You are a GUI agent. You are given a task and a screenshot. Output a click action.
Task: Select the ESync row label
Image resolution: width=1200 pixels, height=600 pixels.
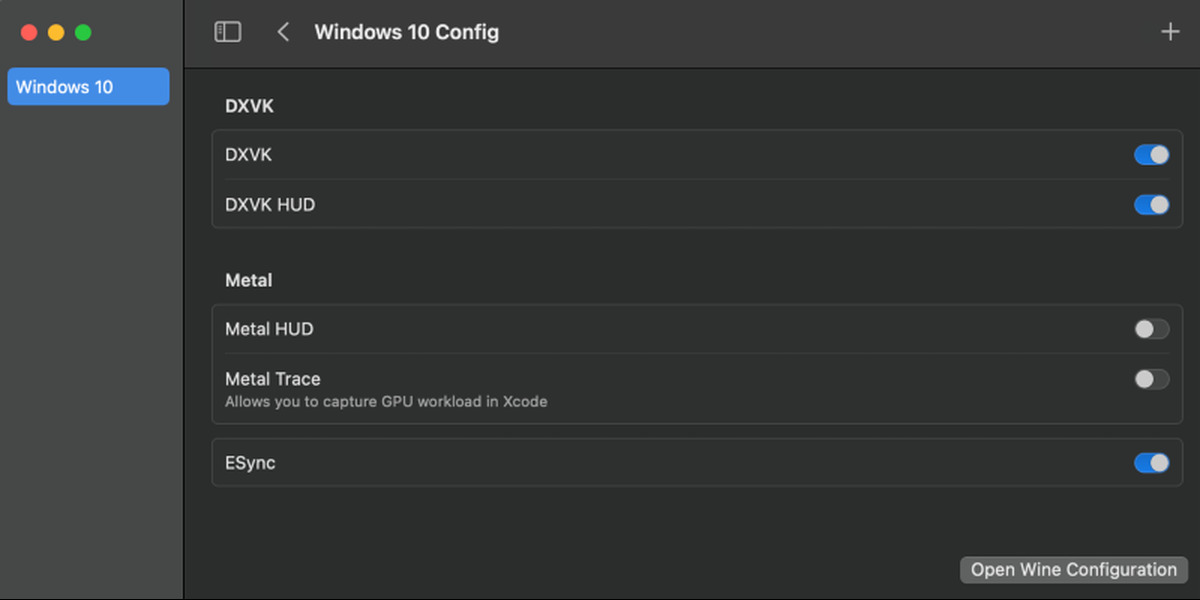pyautogui.click(x=250, y=463)
